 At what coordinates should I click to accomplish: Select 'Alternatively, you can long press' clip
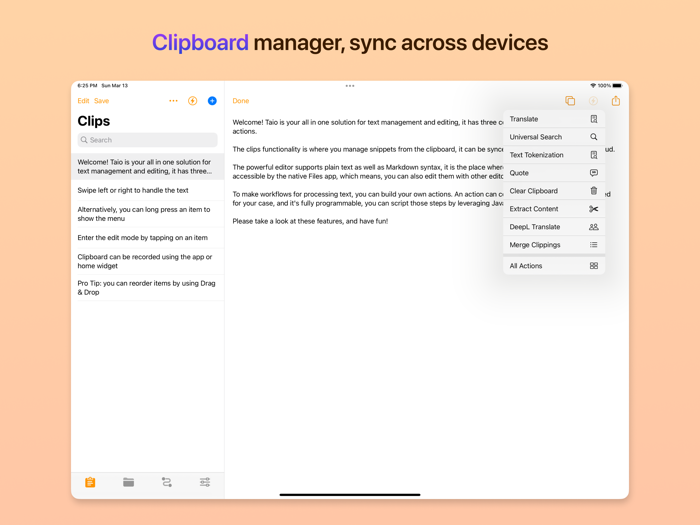click(147, 214)
